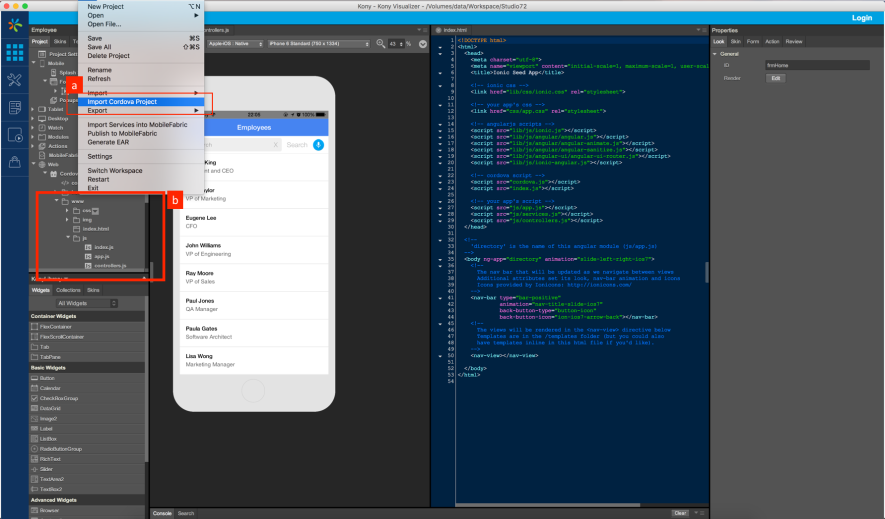Screen dimensions: 885x519
Task: Click the widget palette vertical scrollbar
Action: (147, 381)
